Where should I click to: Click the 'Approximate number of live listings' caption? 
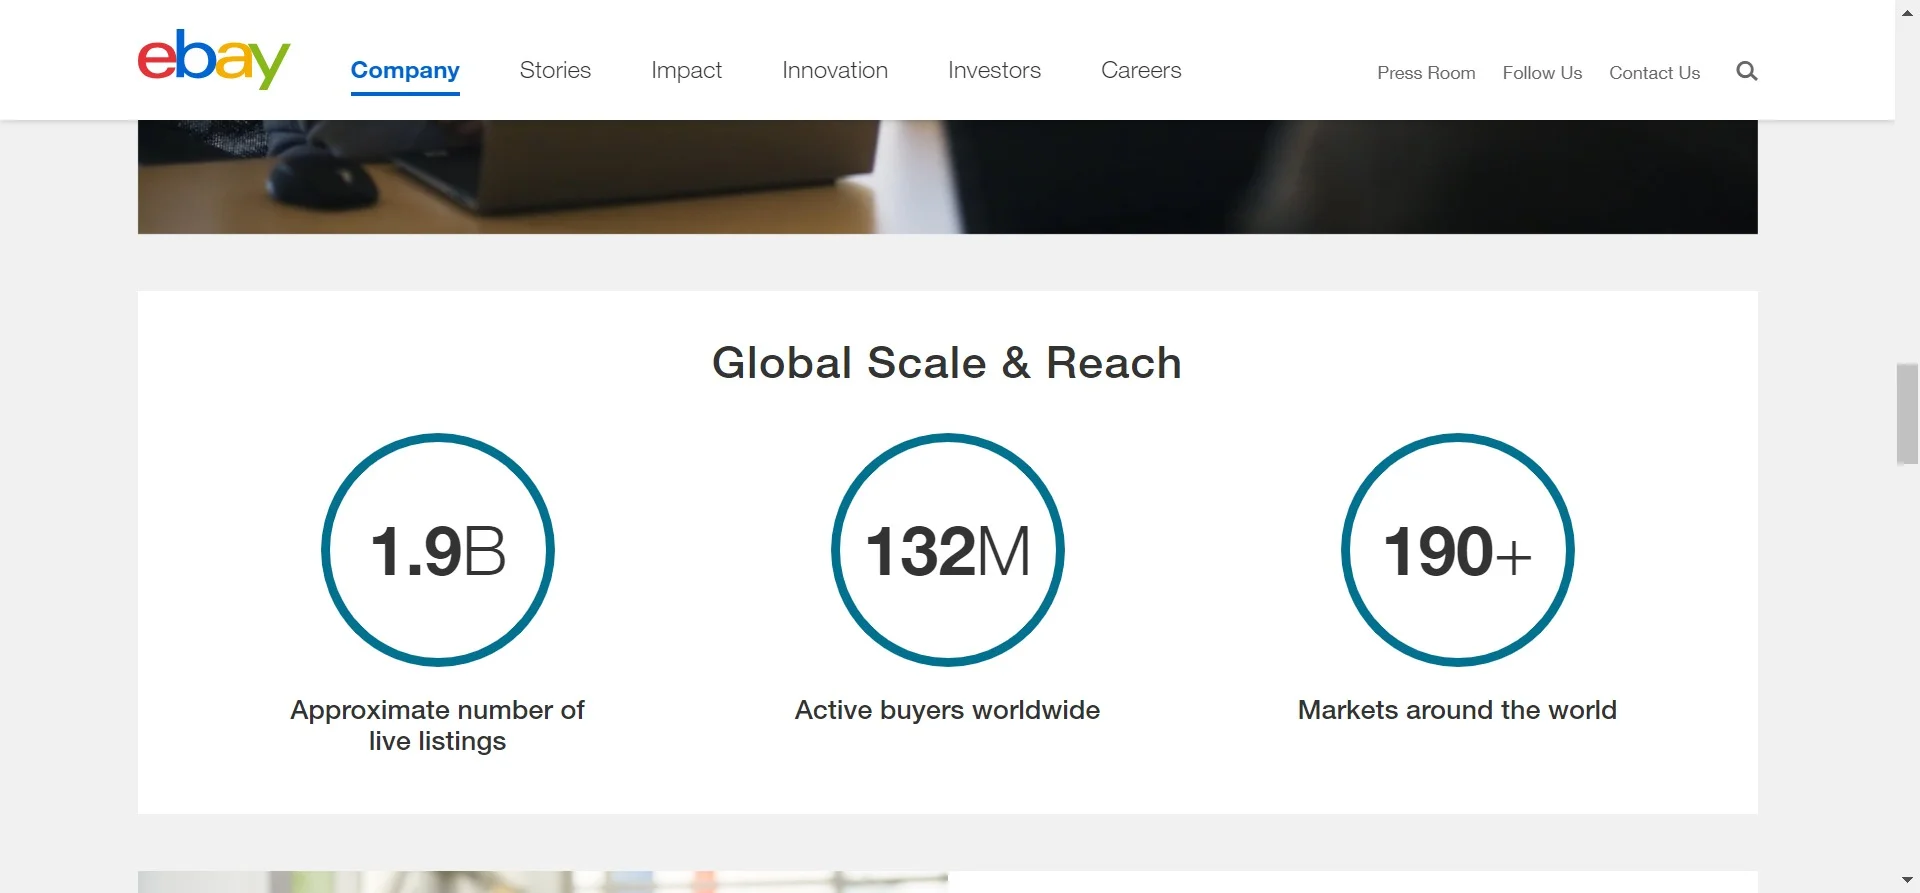click(x=438, y=725)
